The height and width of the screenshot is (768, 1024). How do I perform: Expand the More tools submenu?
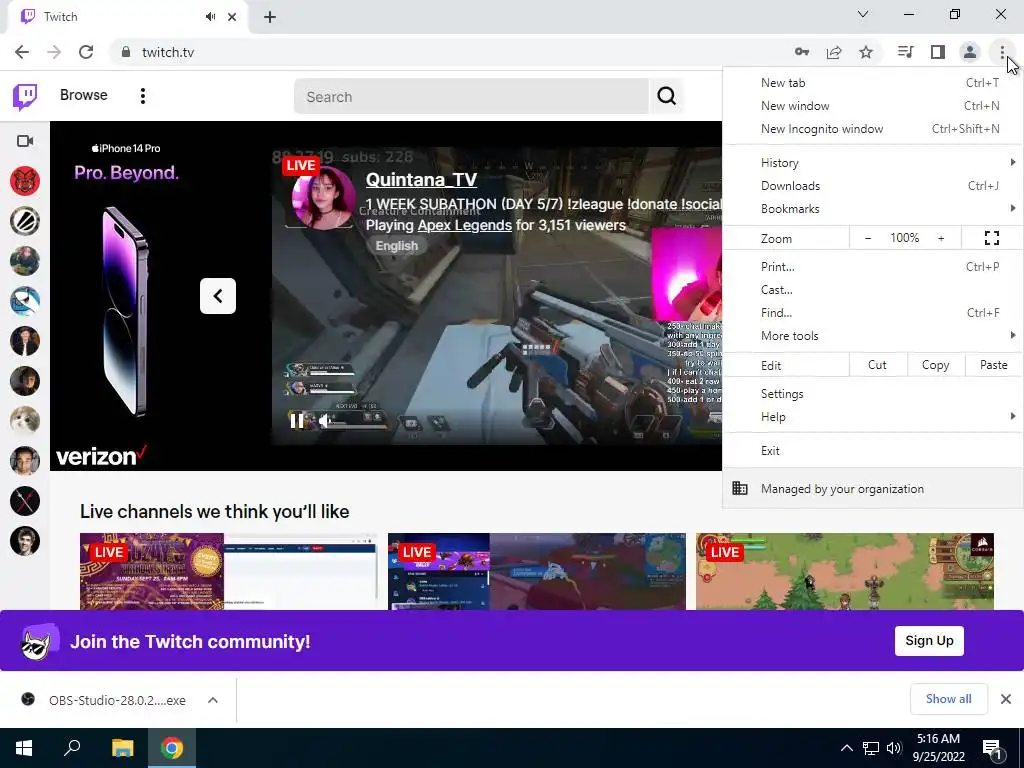[x=872, y=335]
